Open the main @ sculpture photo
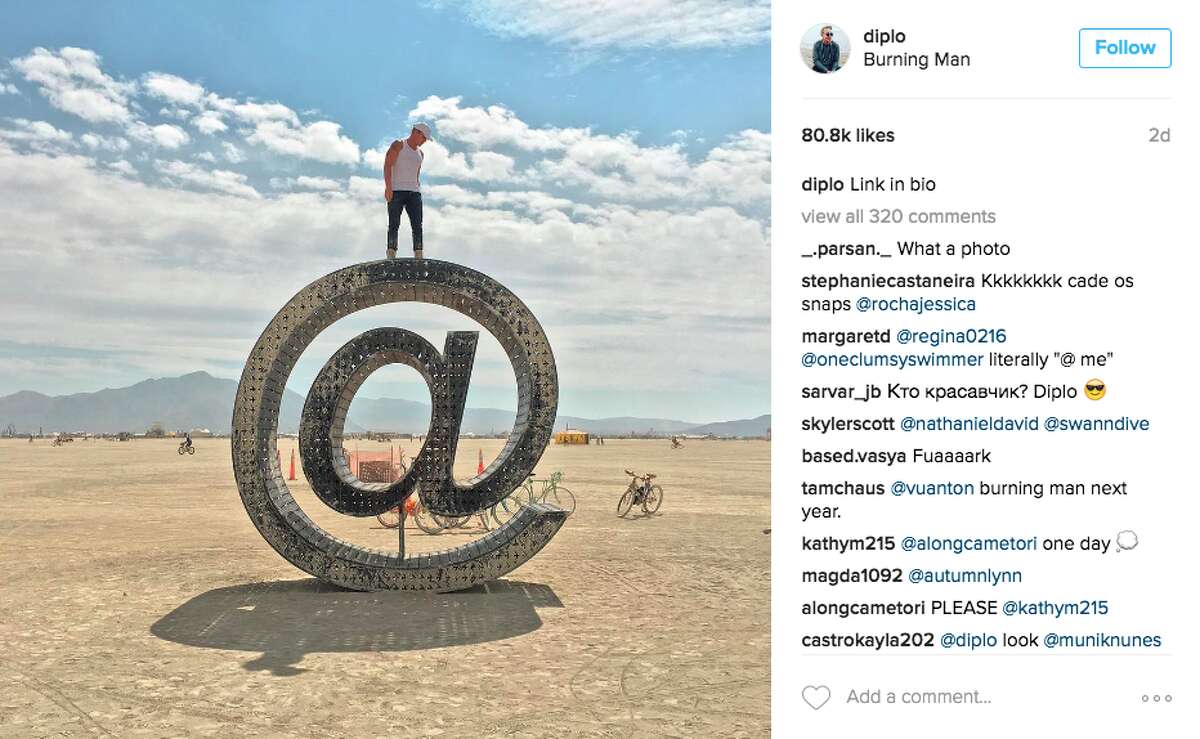1200x739 pixels. [385, 369]
